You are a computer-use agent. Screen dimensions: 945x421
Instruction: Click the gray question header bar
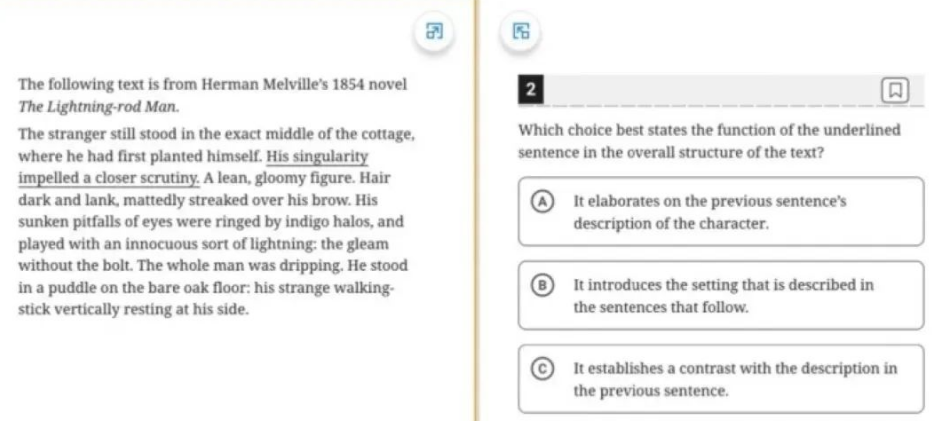point(721,90)
